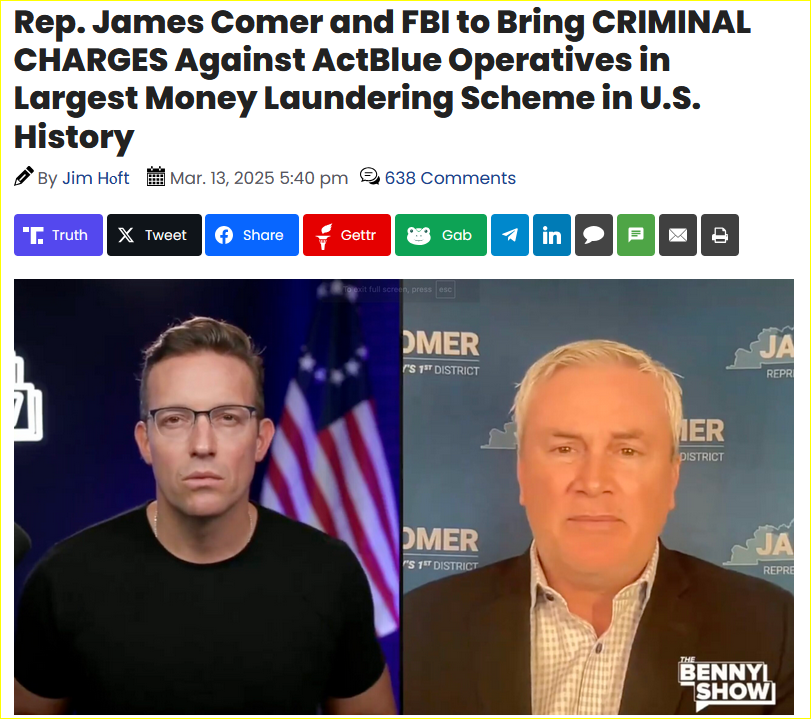Click the X Tweet share button
This screenshot has width=811, height=719.
(x=154, y=235)
